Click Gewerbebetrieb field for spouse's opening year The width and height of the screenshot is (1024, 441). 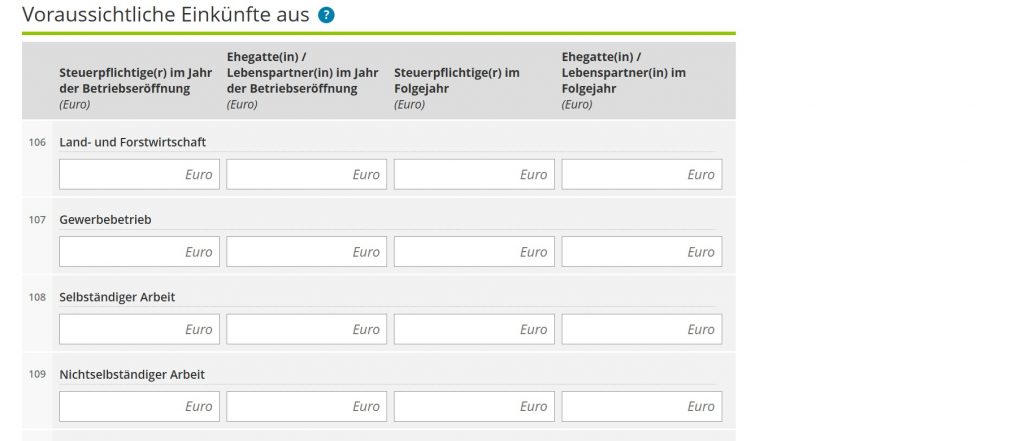[x=306, y=252]
